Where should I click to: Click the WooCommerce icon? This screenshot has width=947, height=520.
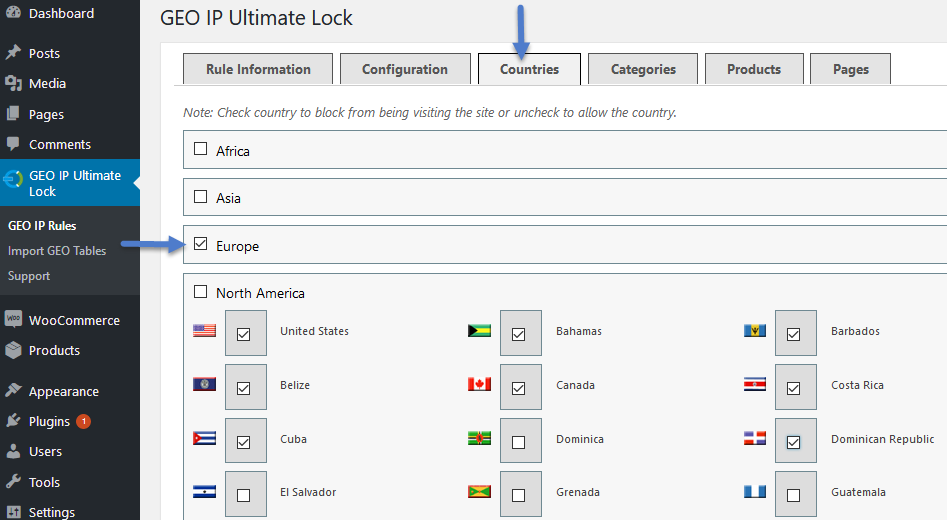[x=13, y=319]
